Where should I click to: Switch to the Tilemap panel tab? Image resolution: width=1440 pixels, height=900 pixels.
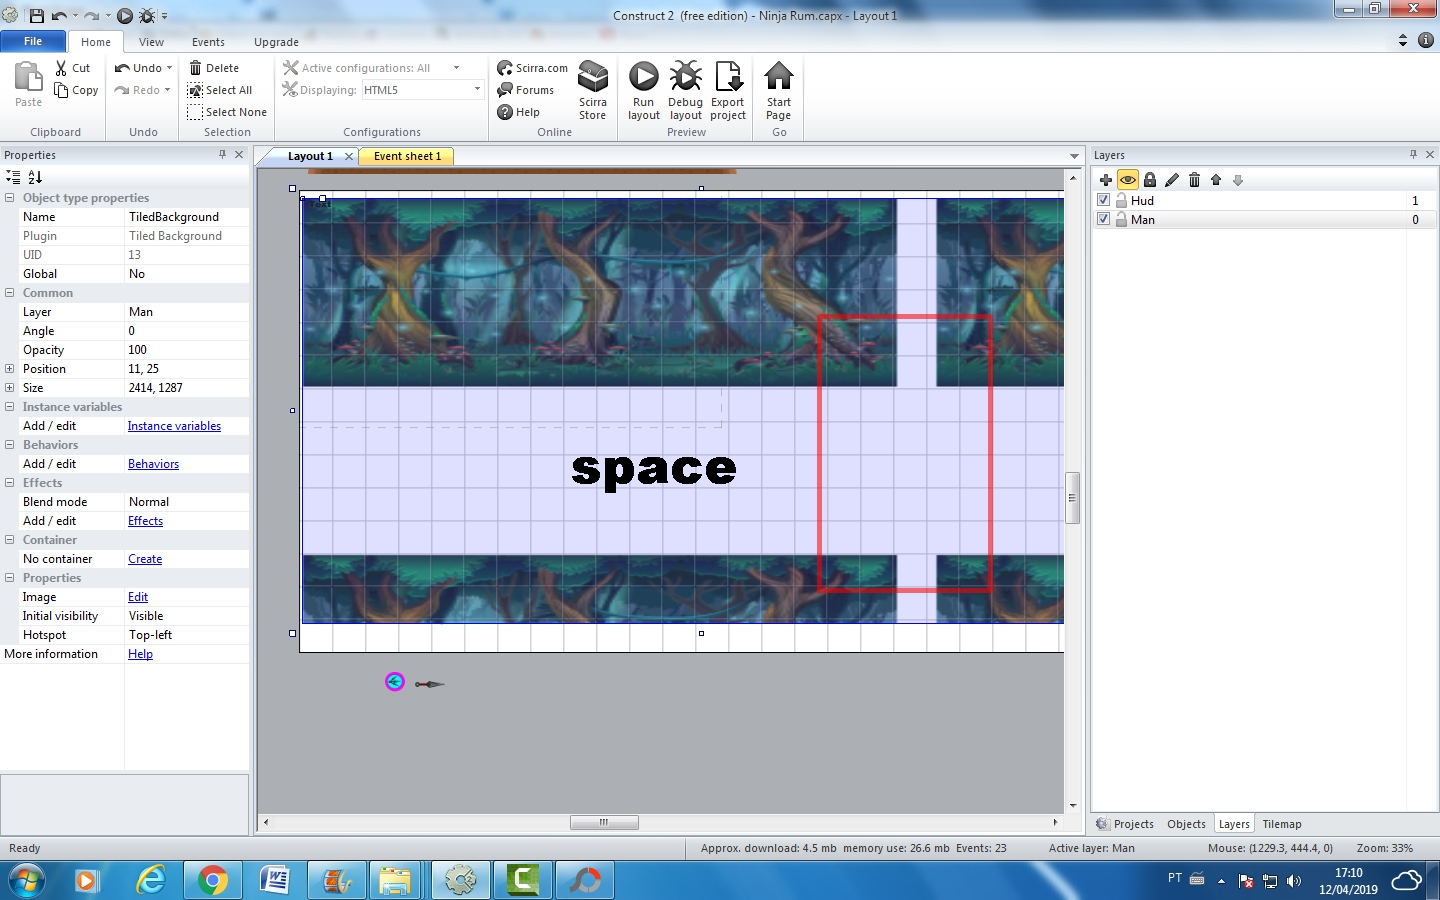coord(1282,824)
